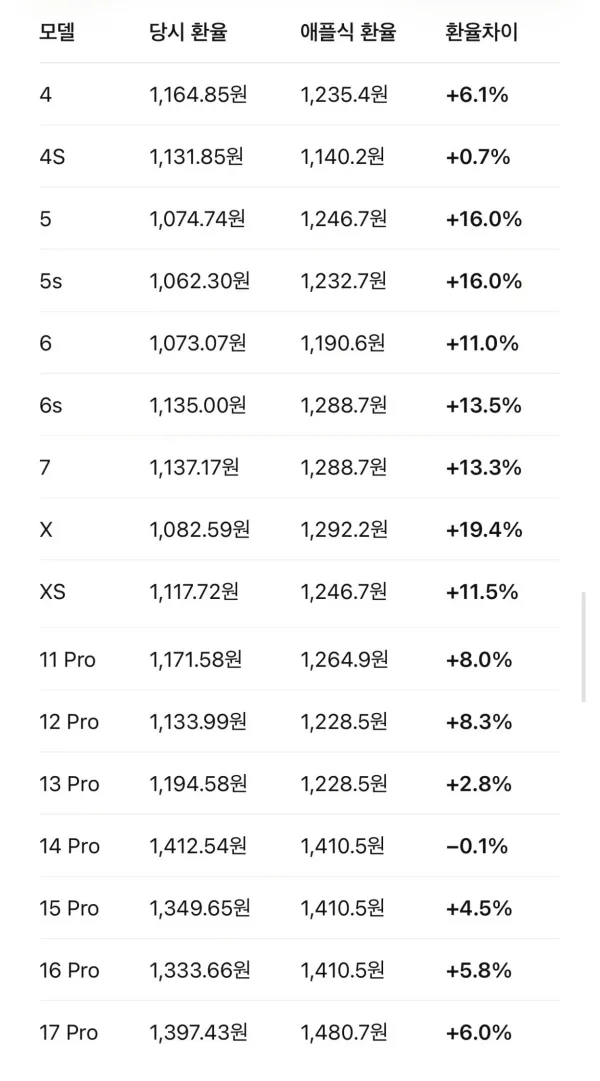Click the 1,333.66원 rate for 16 Pro
This screenshot has width=600, height=1081.
[x=199, y=970]
